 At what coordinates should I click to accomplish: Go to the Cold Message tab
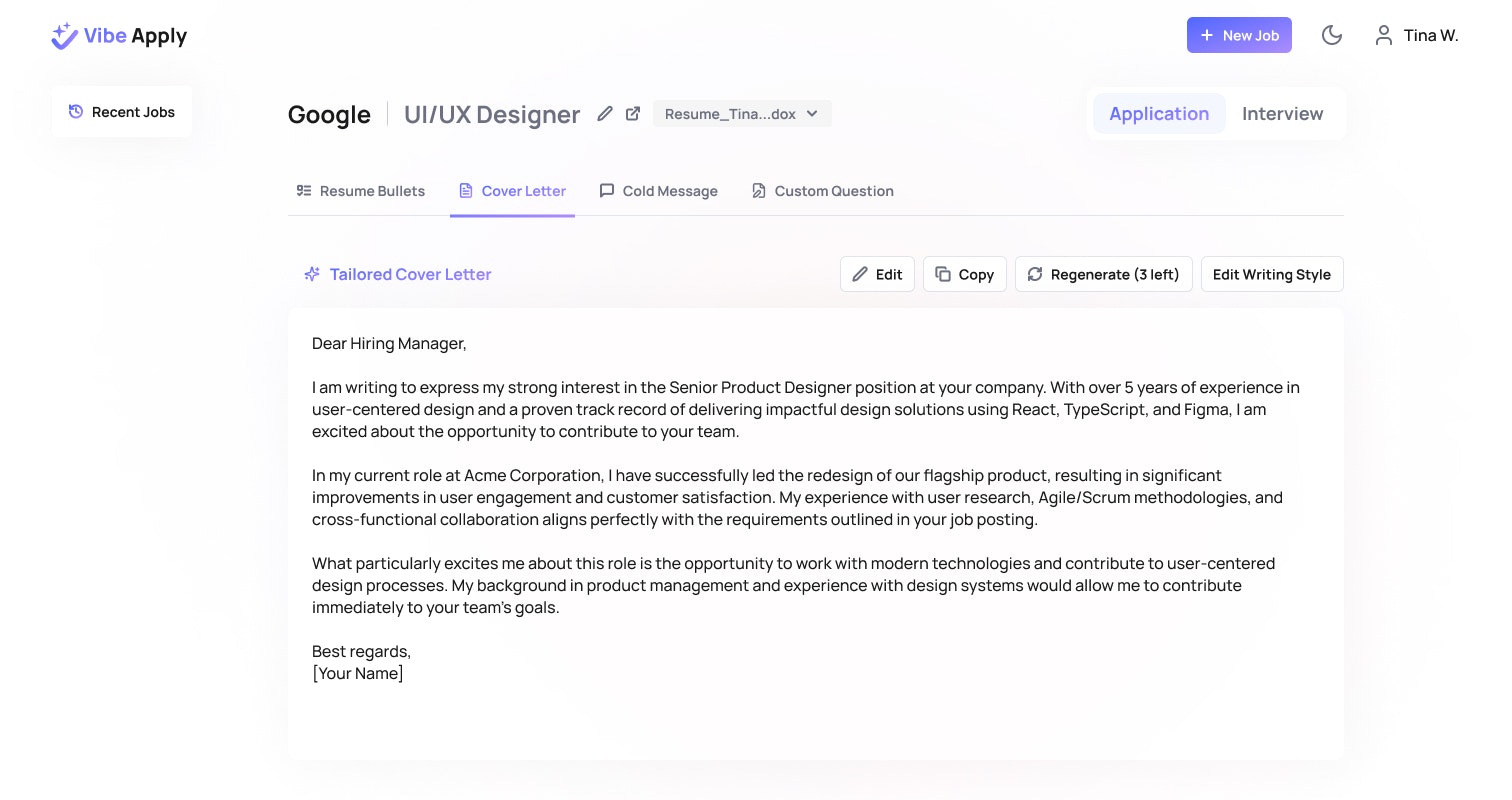coord(659,191)
